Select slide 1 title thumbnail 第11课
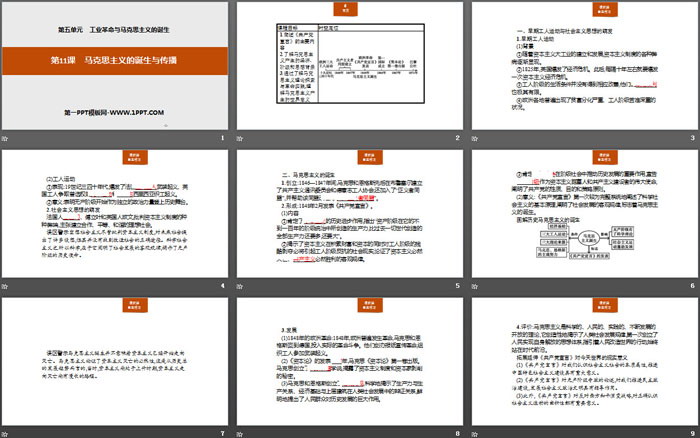The width and height of the screenshot is (700, 438). [115, 66]
